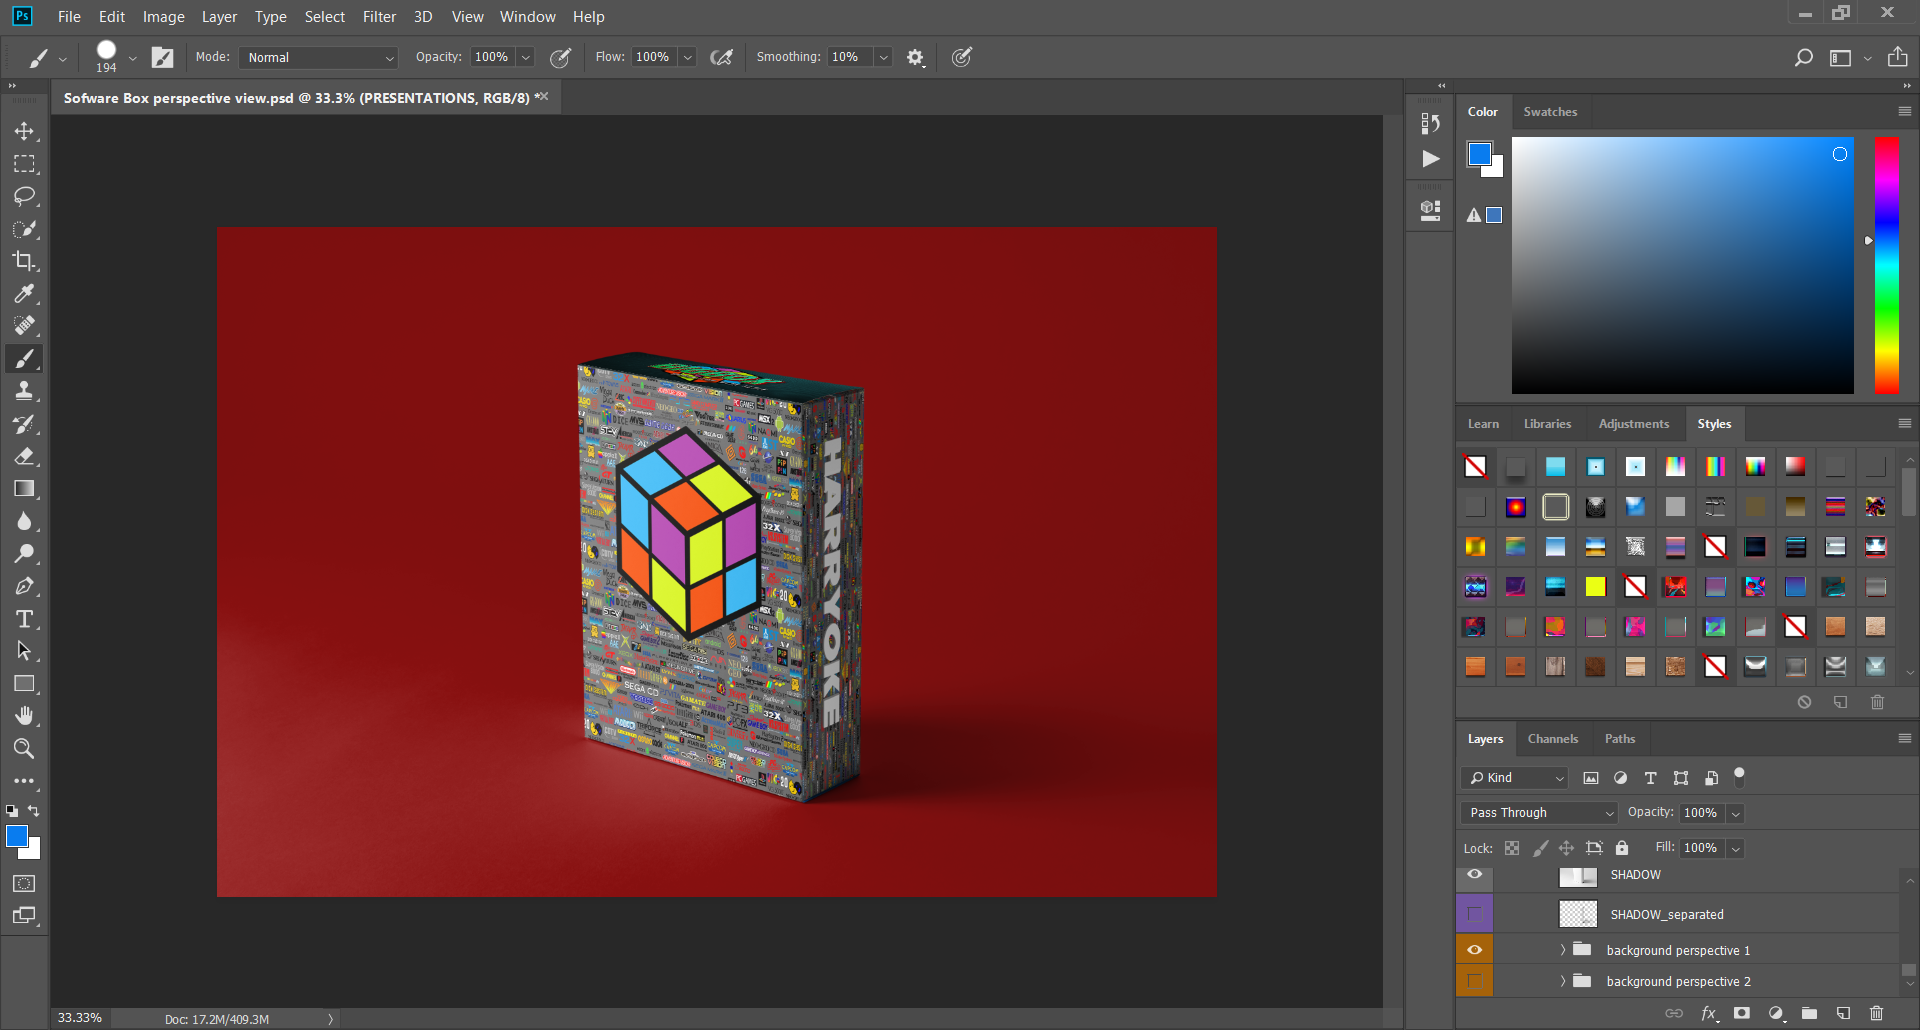Select the Hand tool
This screenshot has width=1920, height=1030.
click(x=24, y=716)
